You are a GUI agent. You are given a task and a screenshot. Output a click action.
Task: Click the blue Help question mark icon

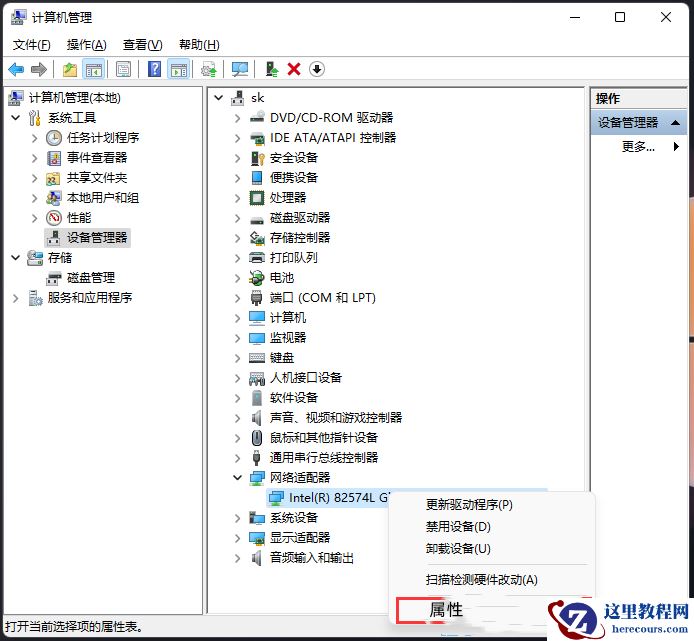click(x=154, y=69)
